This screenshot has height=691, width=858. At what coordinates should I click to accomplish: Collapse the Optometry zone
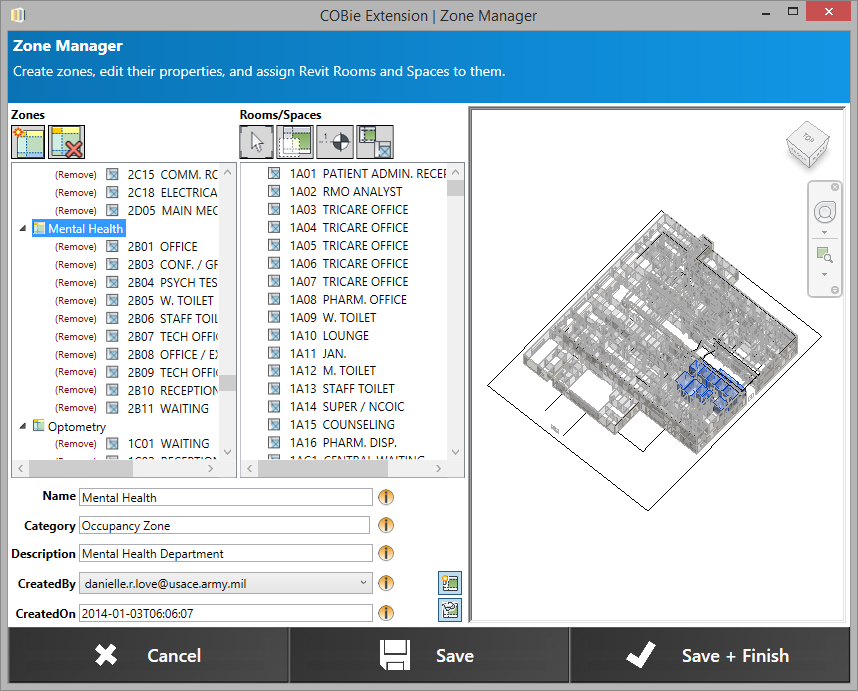tap(23, 426)
